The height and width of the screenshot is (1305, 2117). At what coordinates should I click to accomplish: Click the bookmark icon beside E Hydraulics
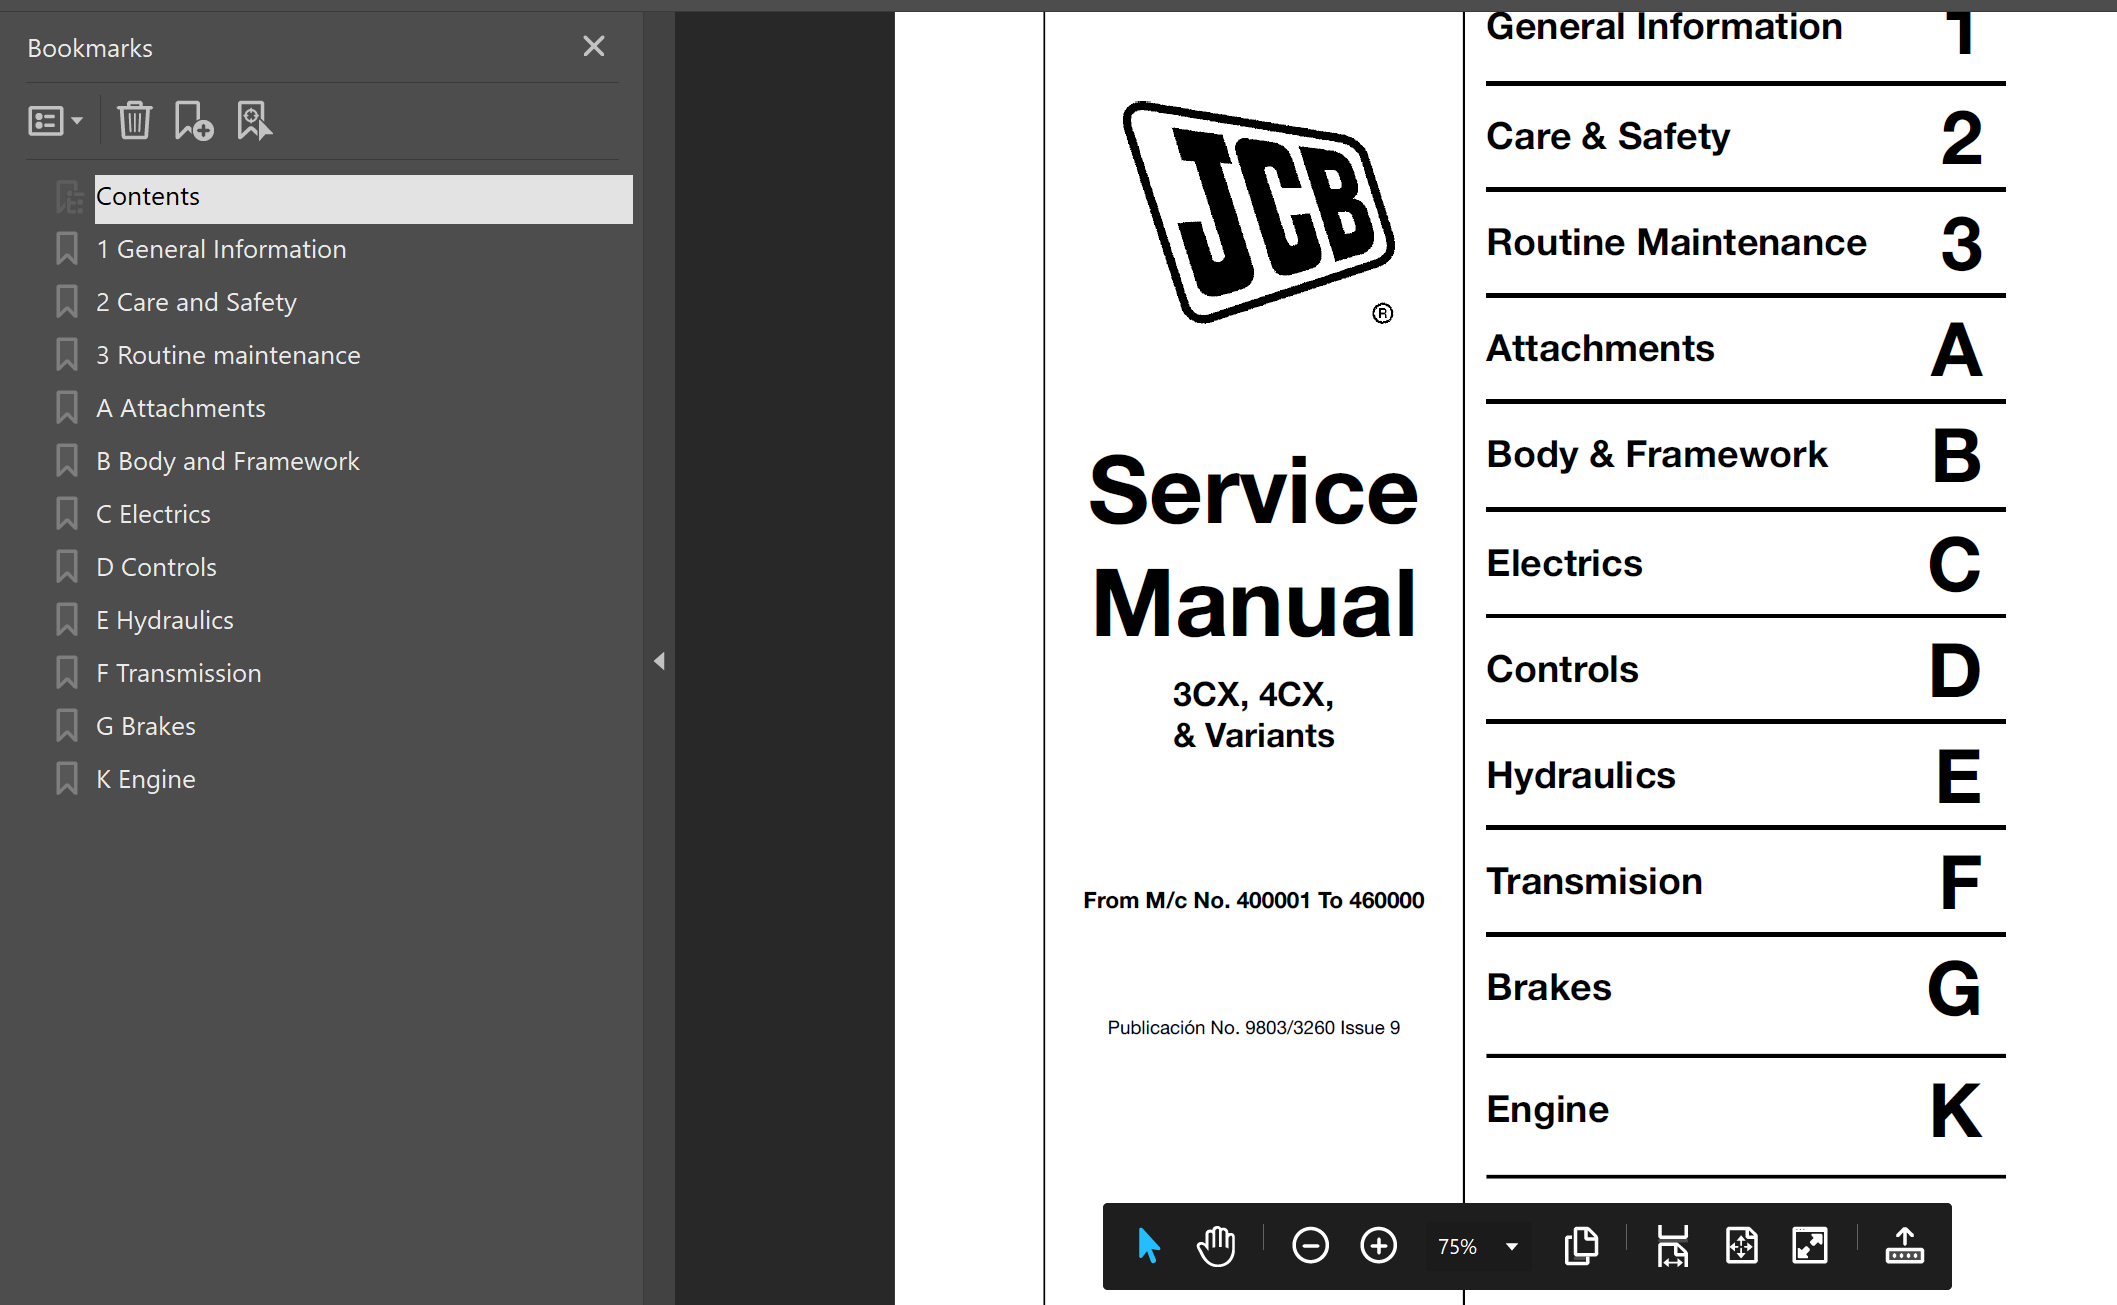[x=67, y=620]
